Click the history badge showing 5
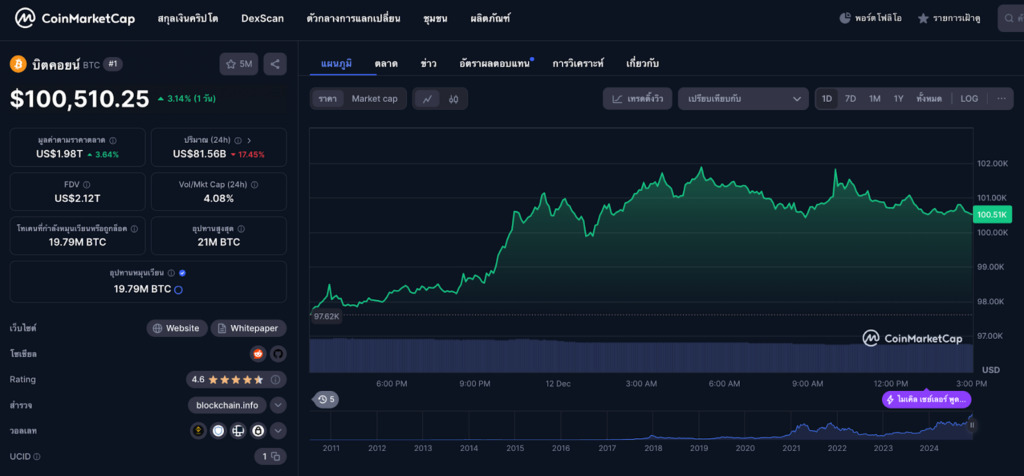Image resolution: width=1024 pixels, height=476 pixels. 326,400
